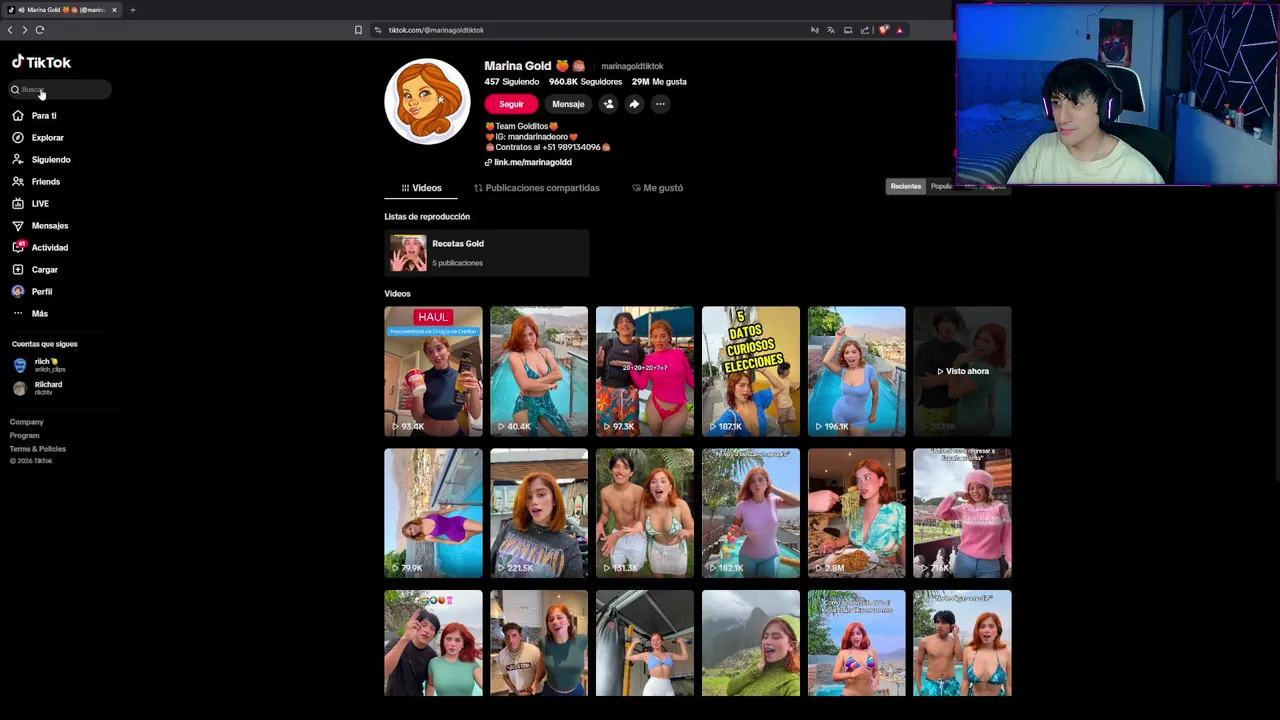Switch to Publicaciones compartidas tab

point(537,188)
